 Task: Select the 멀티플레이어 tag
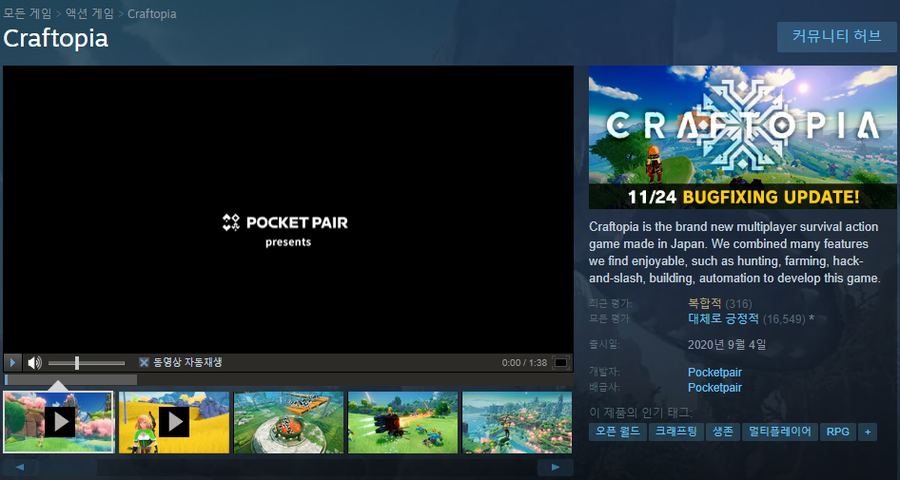pyautogui.click(x=779, y=432)
